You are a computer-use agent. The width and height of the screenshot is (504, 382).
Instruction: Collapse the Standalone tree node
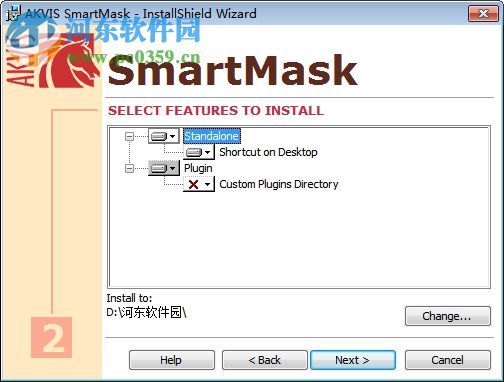point(129,136)
